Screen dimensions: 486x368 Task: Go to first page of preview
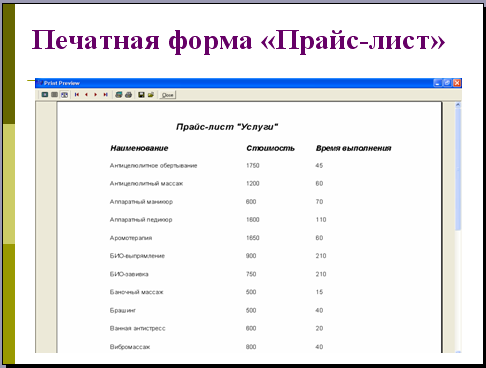[x=77, y=95]
